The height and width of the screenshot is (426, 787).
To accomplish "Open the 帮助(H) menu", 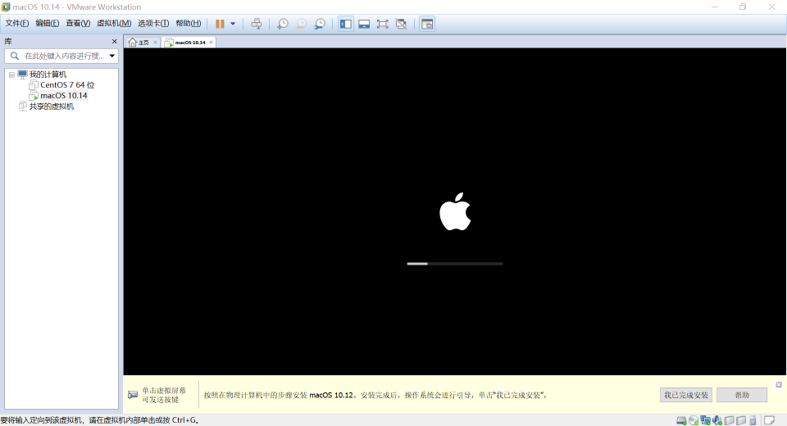I will click(x=188, y=23).
